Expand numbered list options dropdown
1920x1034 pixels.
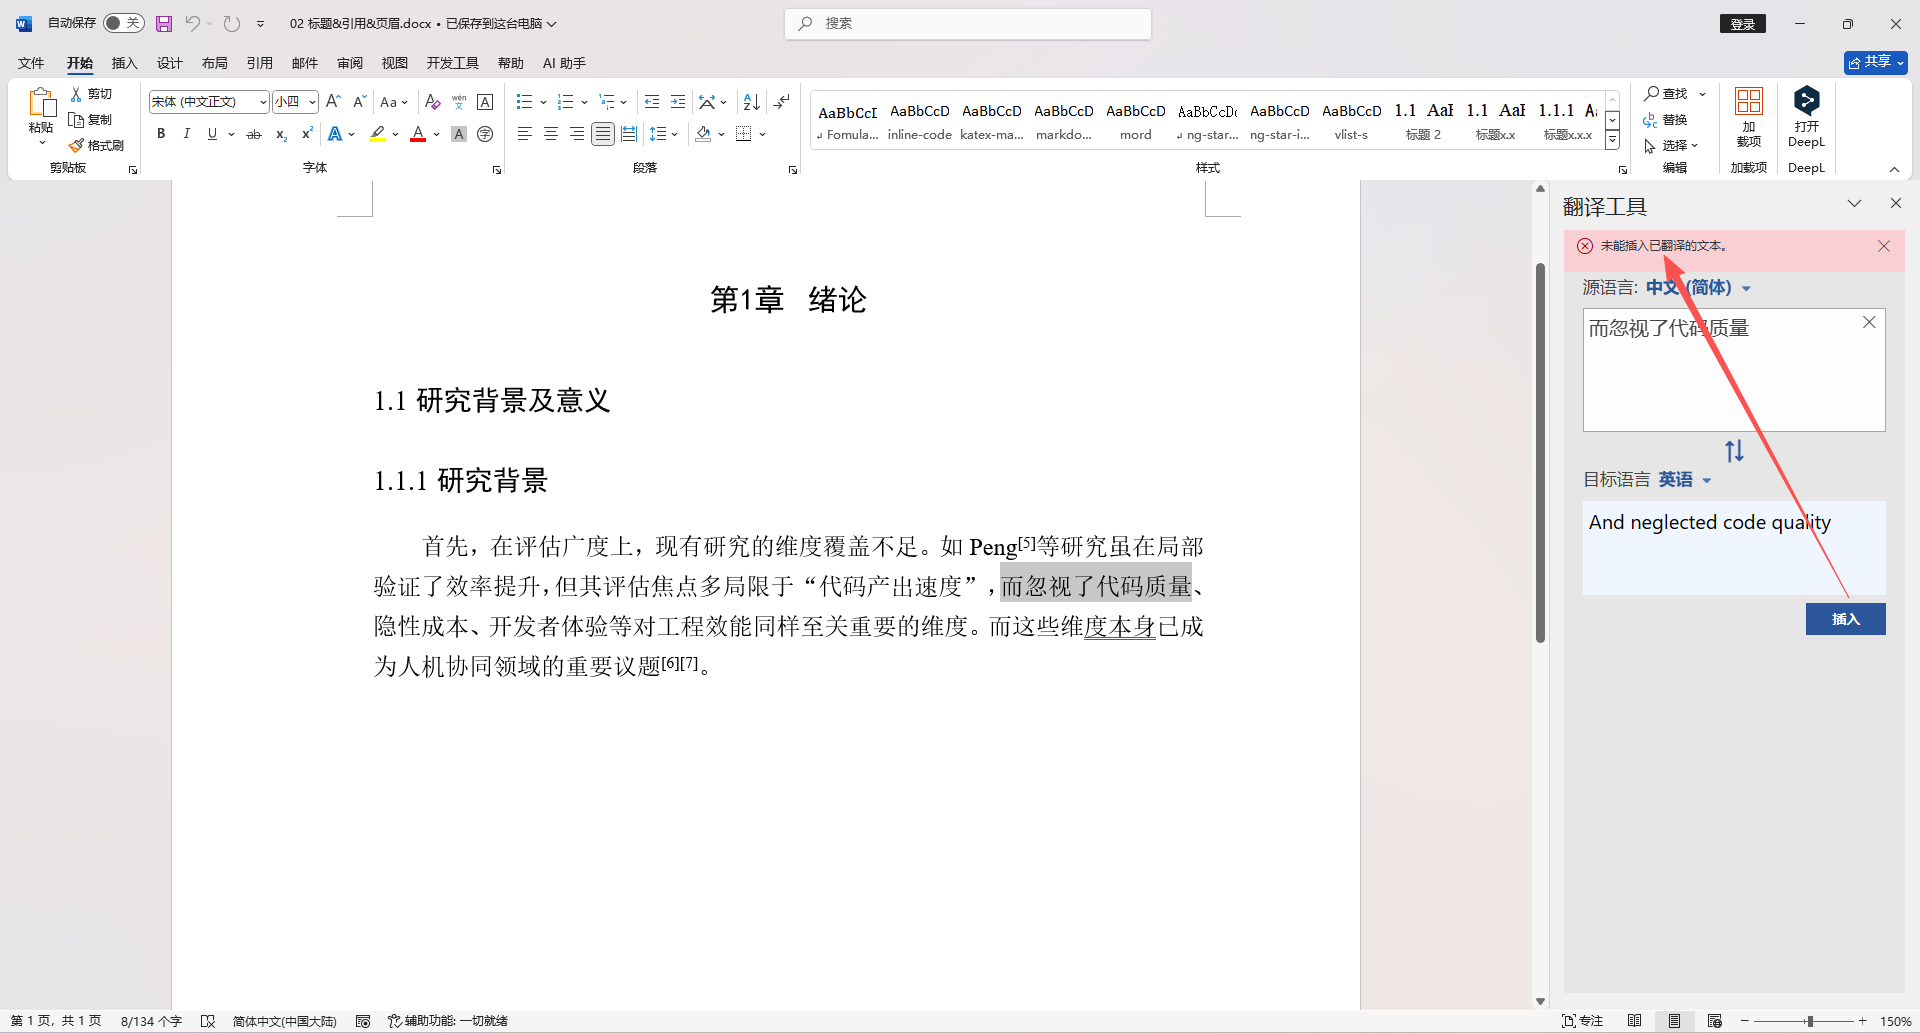point(584,102)
